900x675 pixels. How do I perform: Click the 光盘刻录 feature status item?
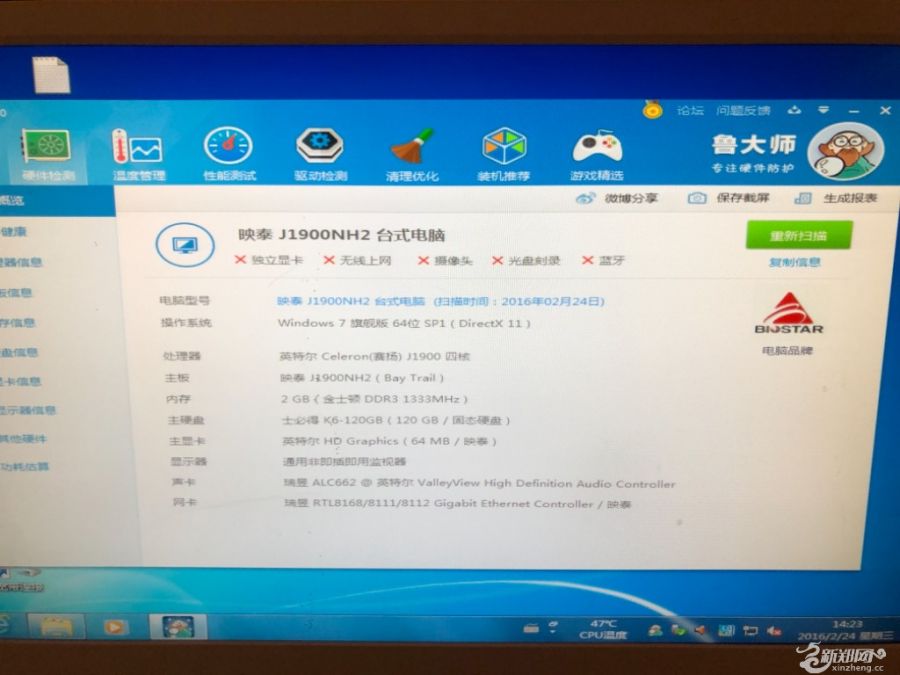[x=526, y=261]
